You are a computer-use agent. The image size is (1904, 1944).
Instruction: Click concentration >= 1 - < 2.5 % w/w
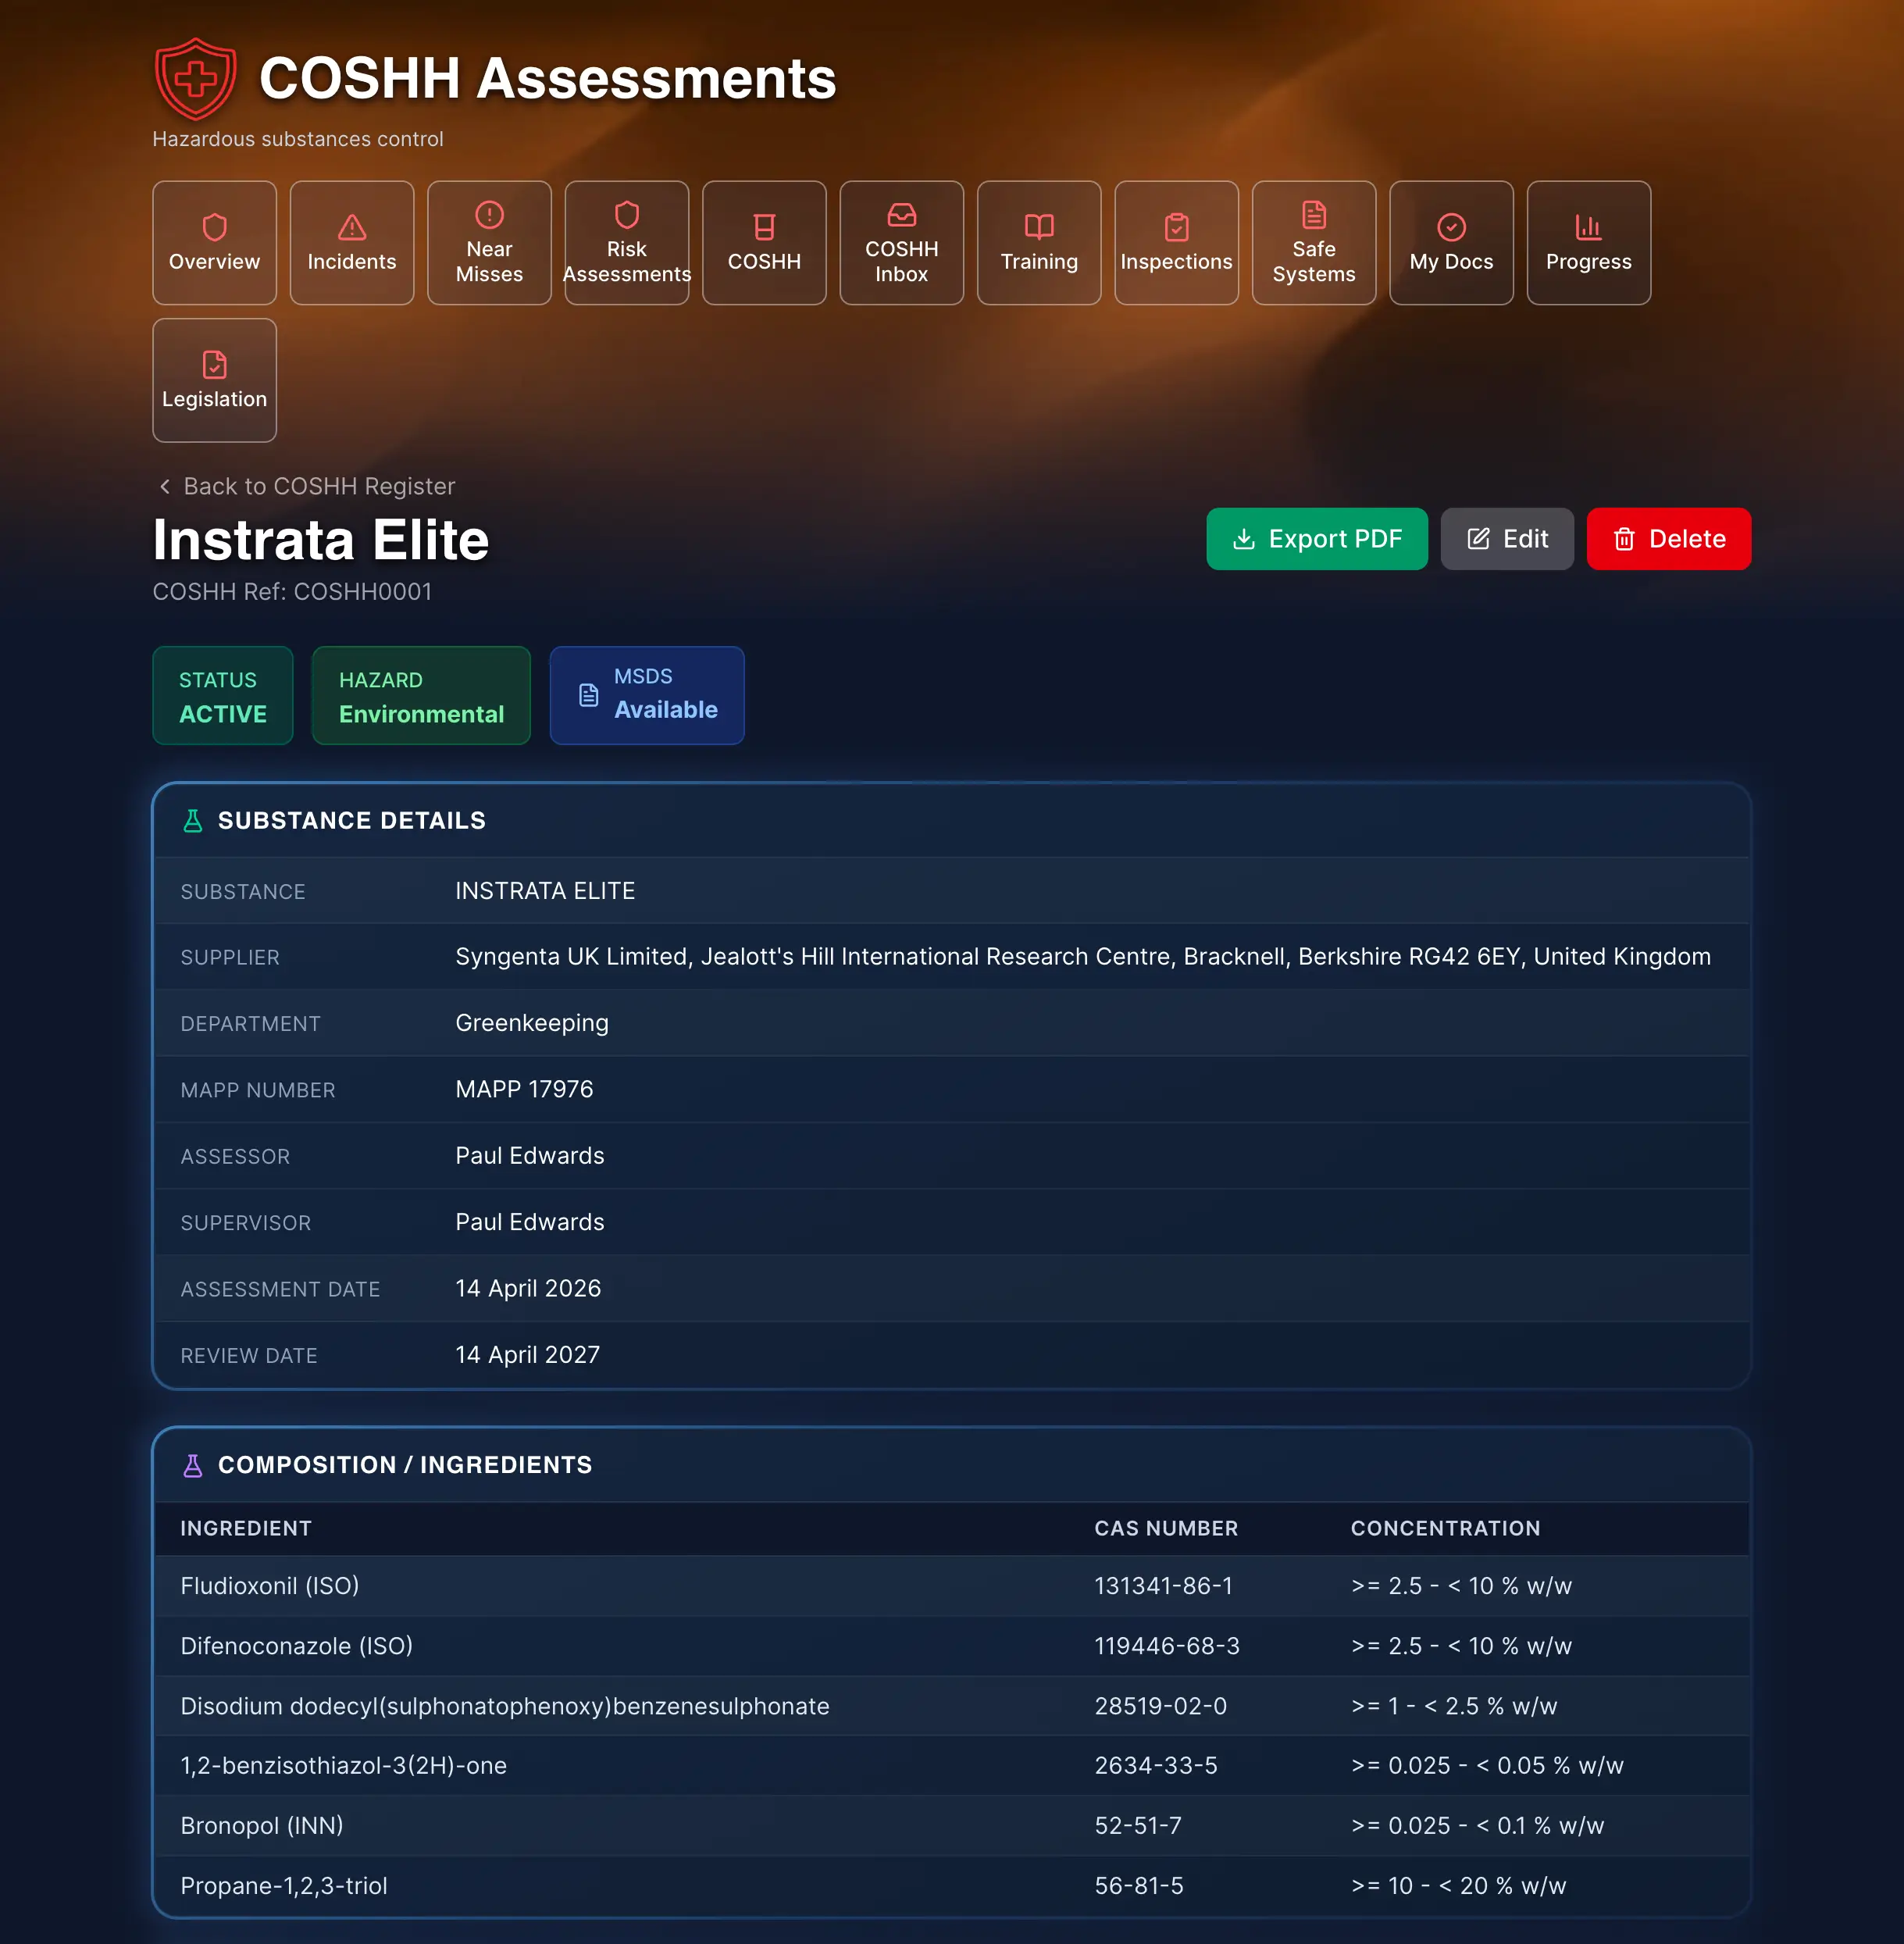tap(1454, 1706)
